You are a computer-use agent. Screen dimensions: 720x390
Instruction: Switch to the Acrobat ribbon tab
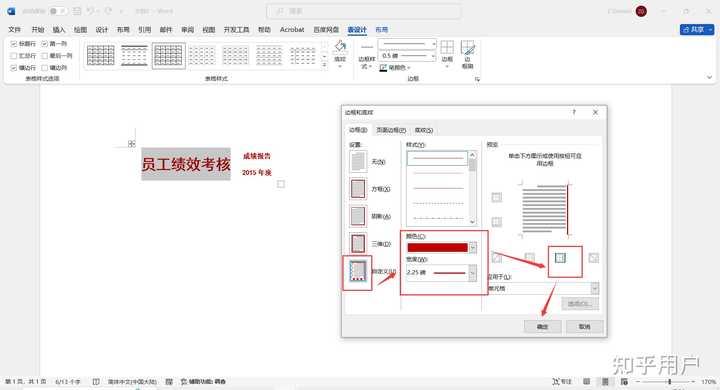(x=292, y=29)
